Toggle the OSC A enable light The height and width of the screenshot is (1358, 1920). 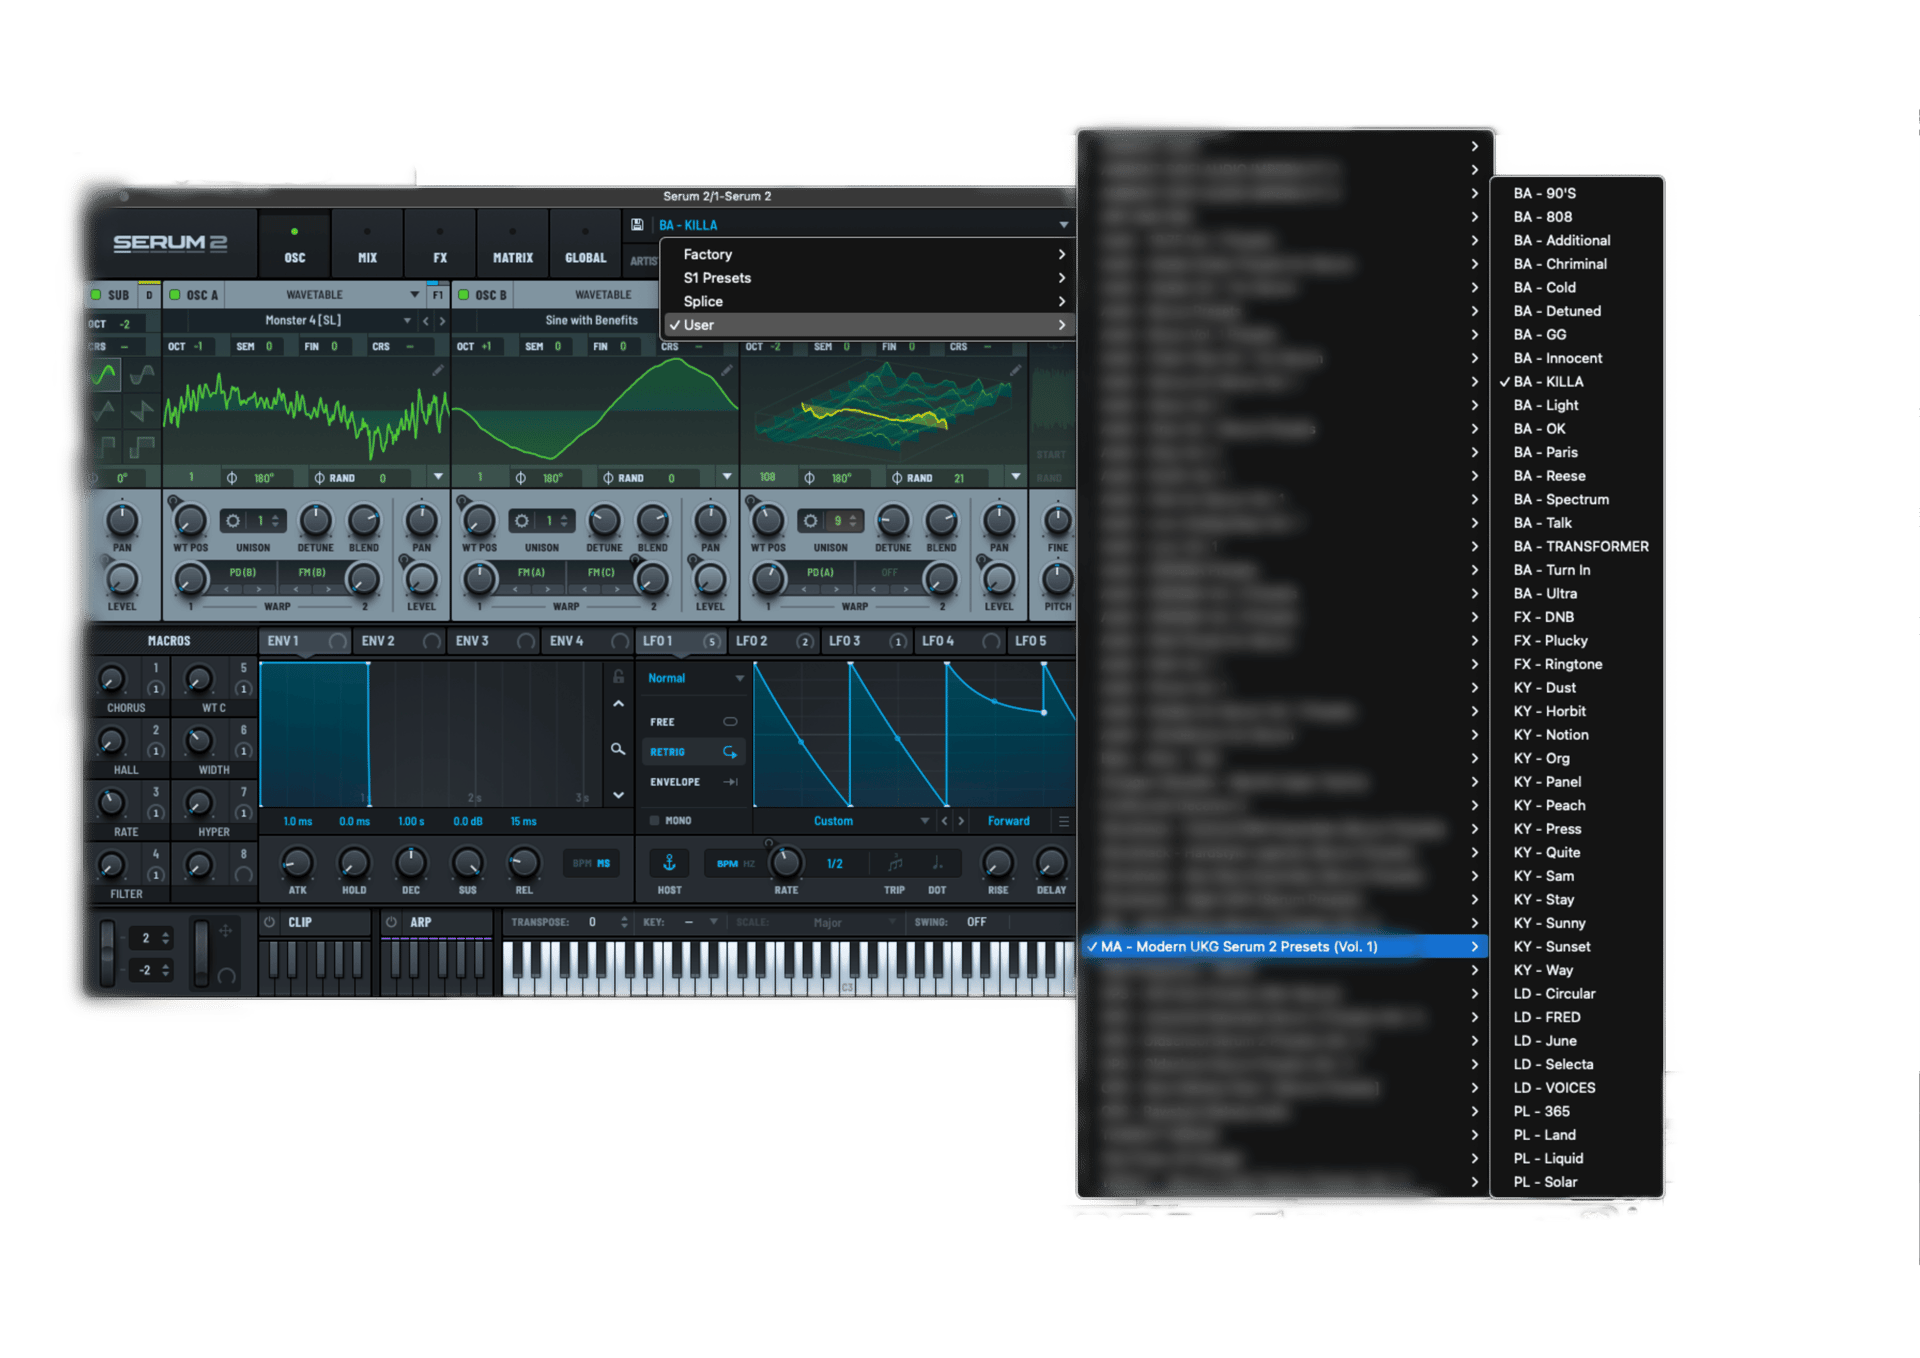pyautogui.click(x=175, y=295)
